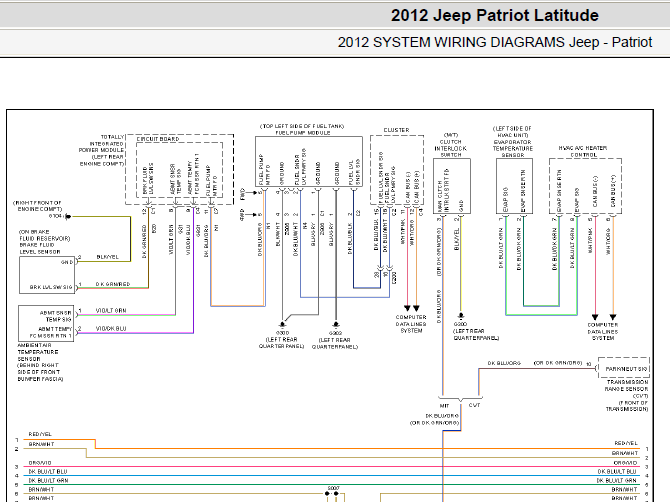
Task: Select the 'DK BLU/LT GRN' label at left of line 5
Action: (48, 481)
